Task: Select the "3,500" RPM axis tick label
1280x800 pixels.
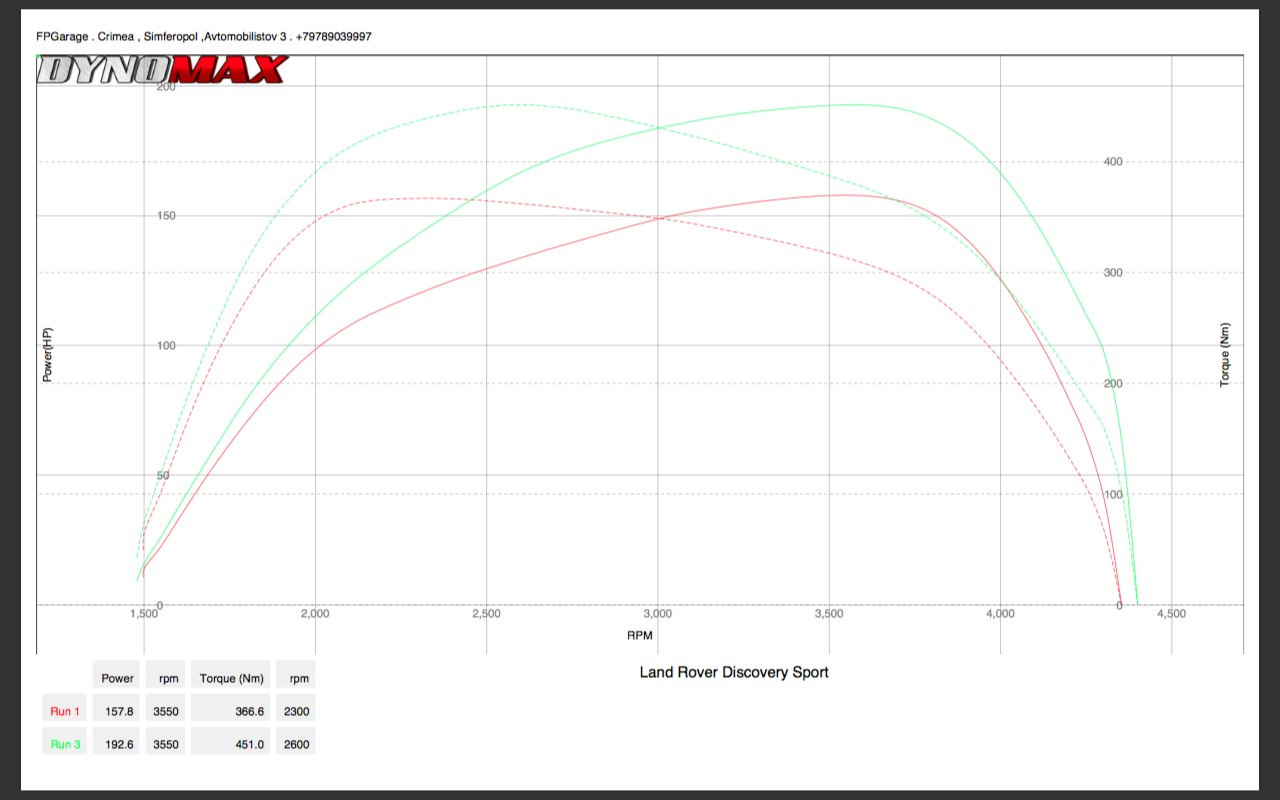Action: click(x=829, y=614)
